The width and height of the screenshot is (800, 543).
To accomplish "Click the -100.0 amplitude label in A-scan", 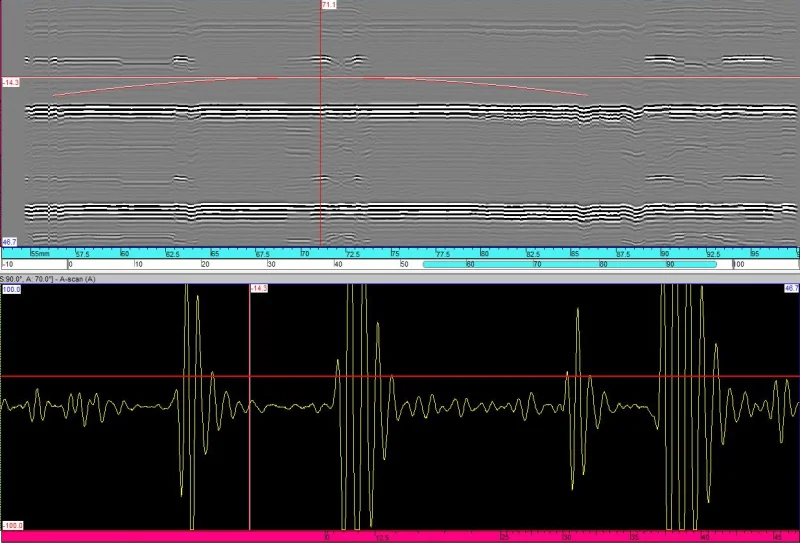I will [x=12, y=526].
